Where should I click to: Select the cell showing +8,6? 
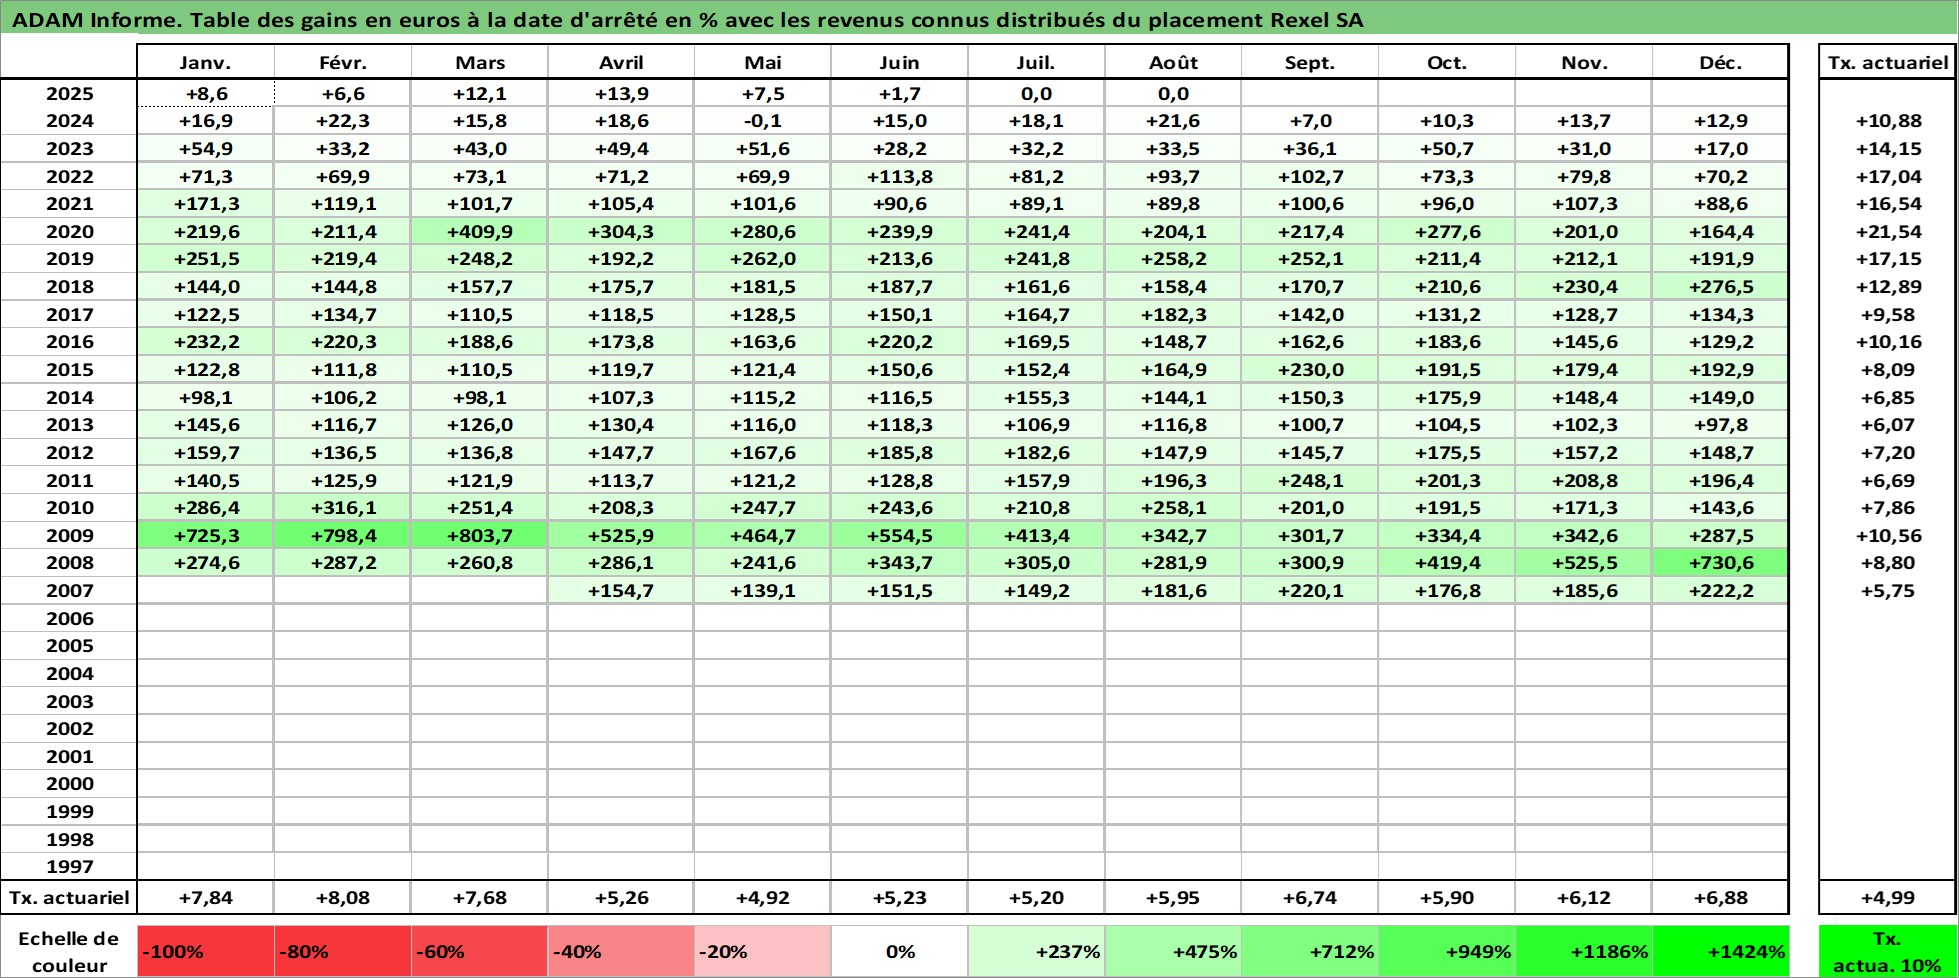[x=205, y=93]
